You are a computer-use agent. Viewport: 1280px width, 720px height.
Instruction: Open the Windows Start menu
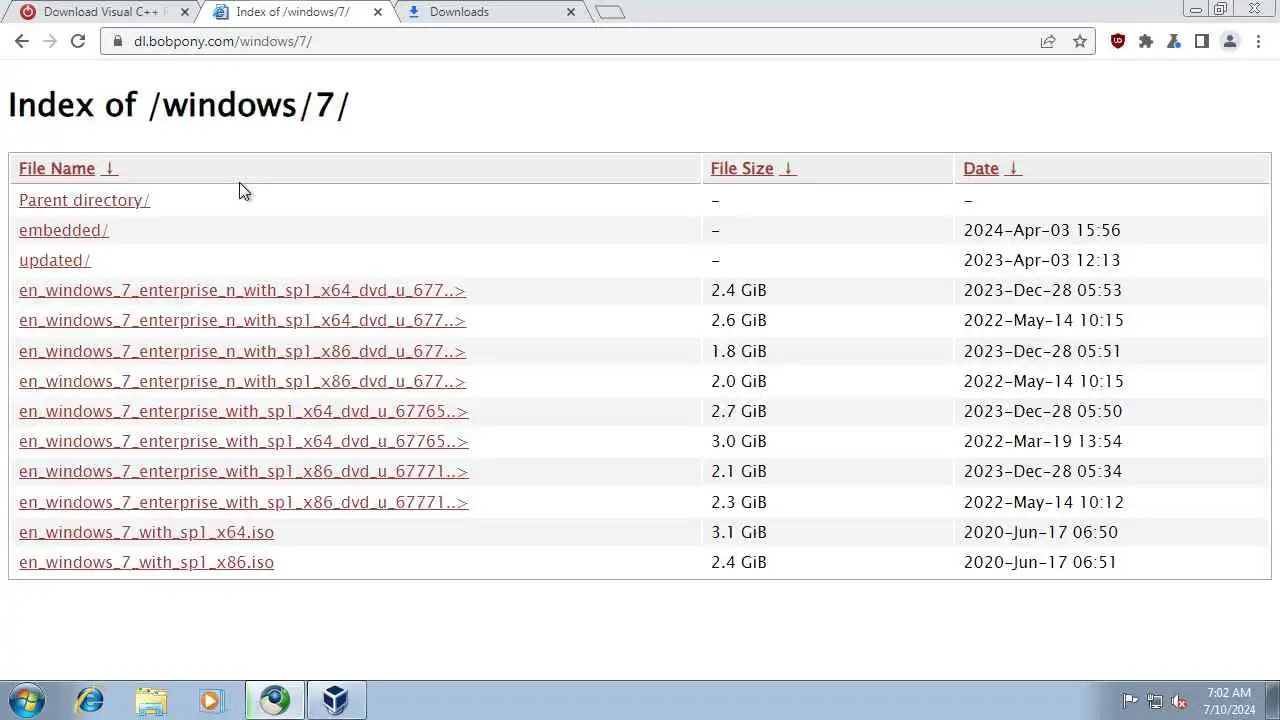pyautogui.click(x=26, y=700)
